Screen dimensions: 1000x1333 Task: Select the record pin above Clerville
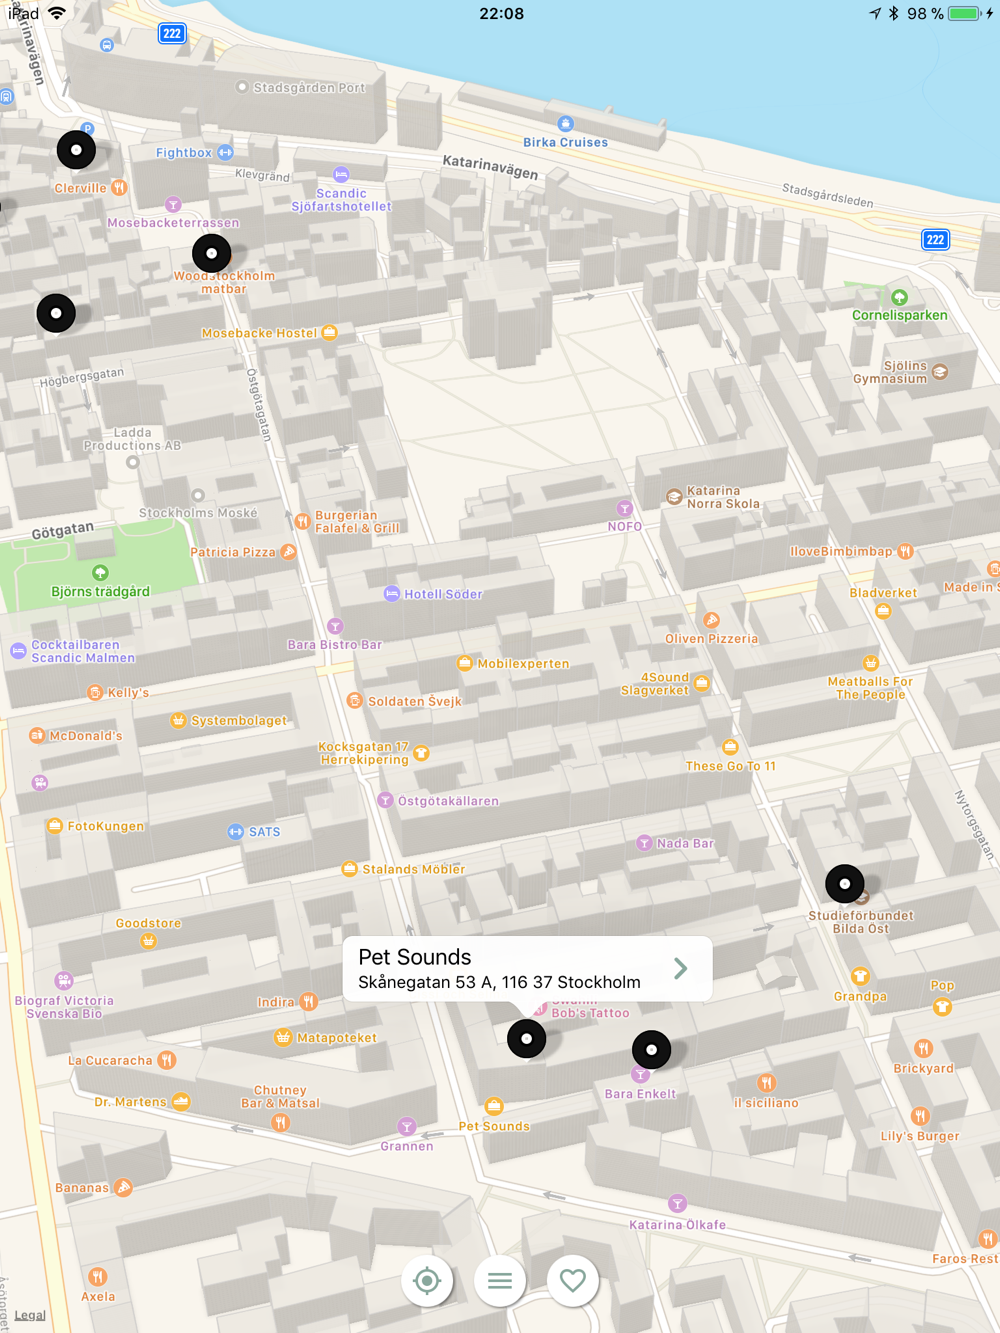pos(76,149)
